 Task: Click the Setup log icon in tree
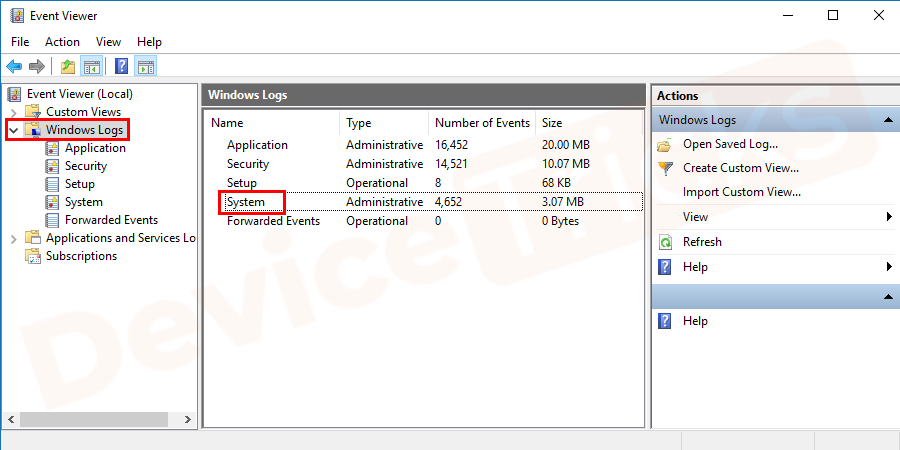point(52,184)
